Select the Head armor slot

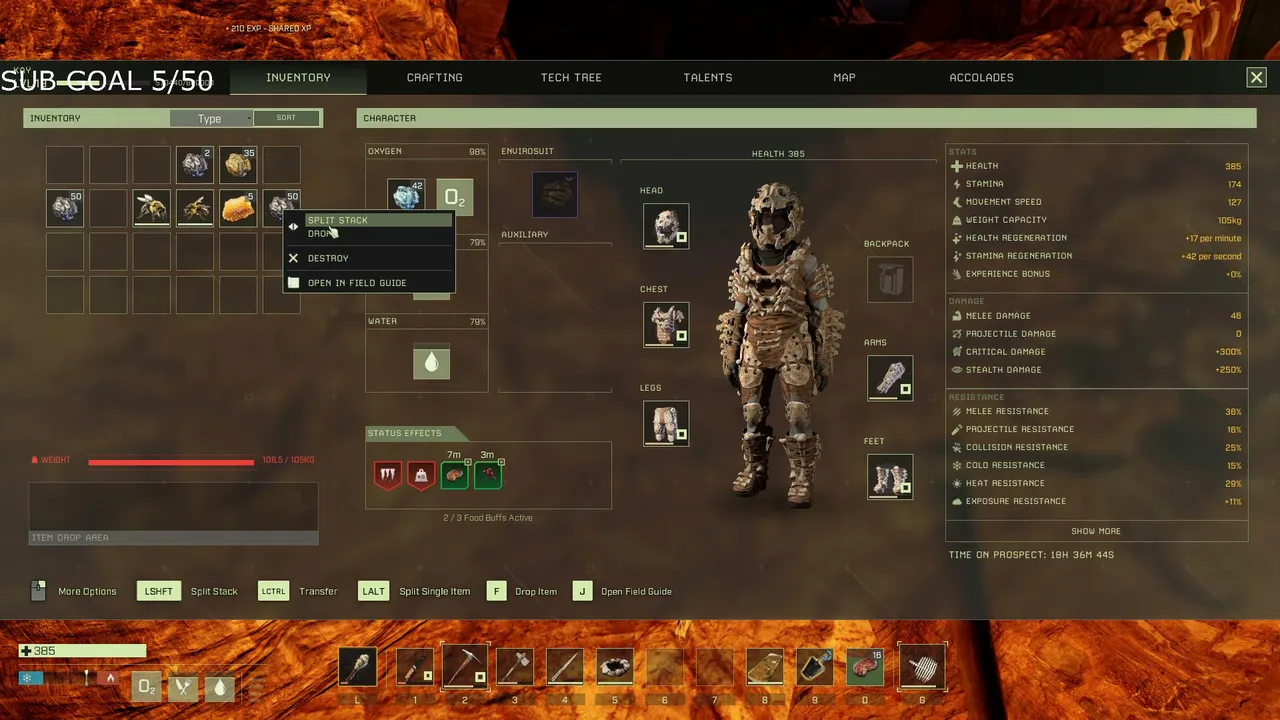coord(666,227)
